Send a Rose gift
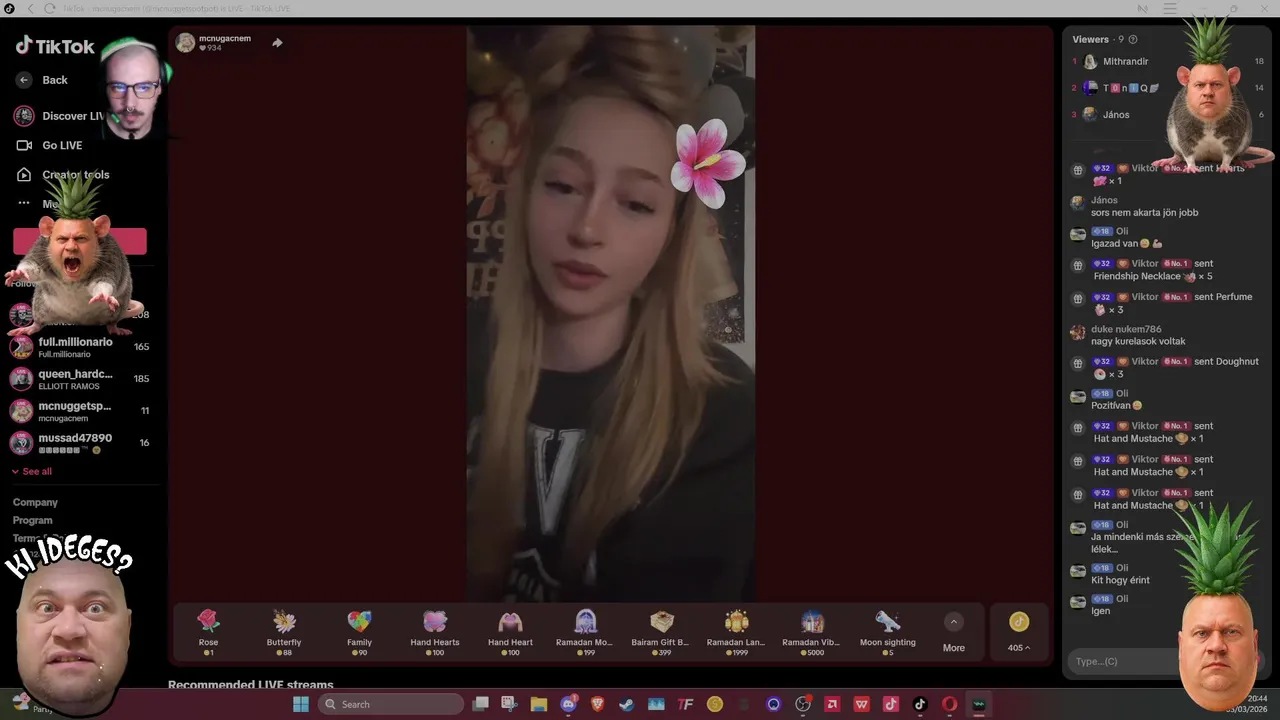Screen dimensions: 1280x720 pyautogui.click(x=208, y=632)
